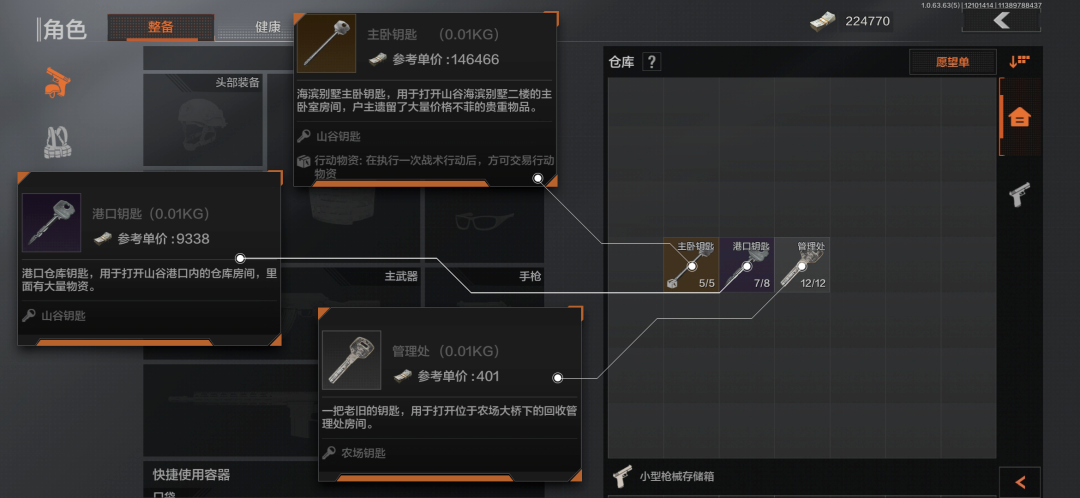
Task: Collapse the 小型枪械存储箱 panel arrow
Action: click(1019, 482)
